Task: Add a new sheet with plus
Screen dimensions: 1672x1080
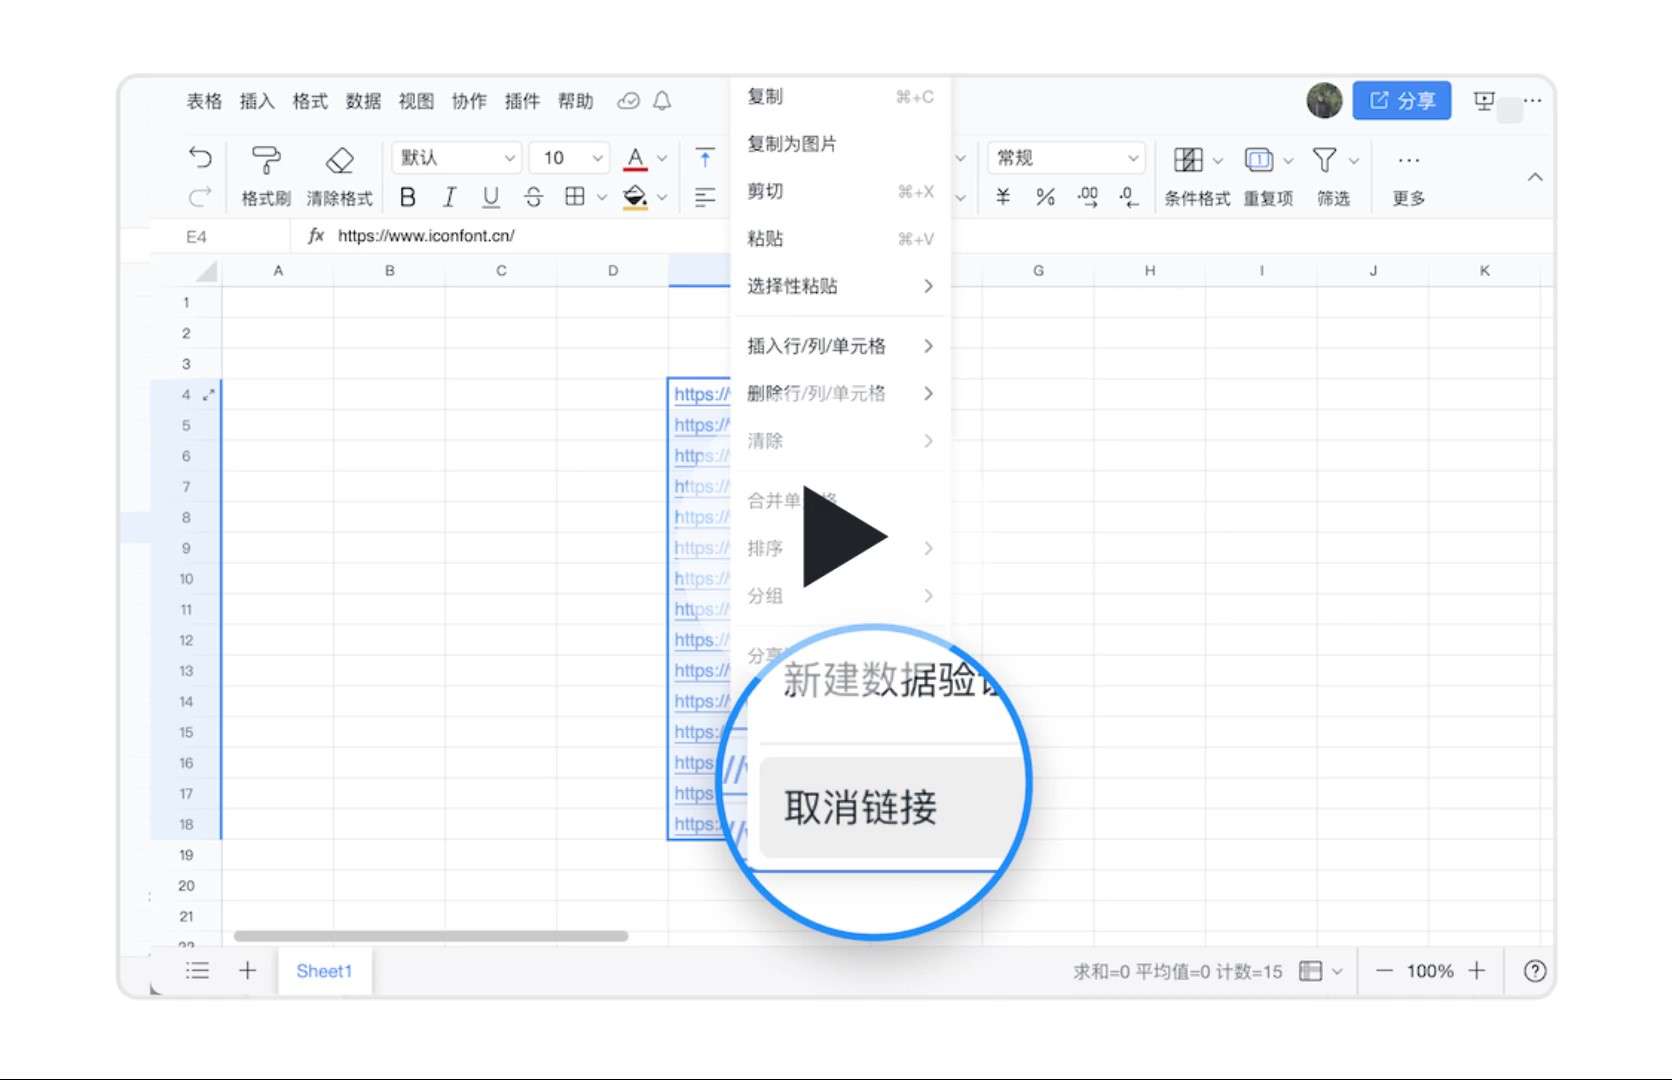Action: (247, 970)
